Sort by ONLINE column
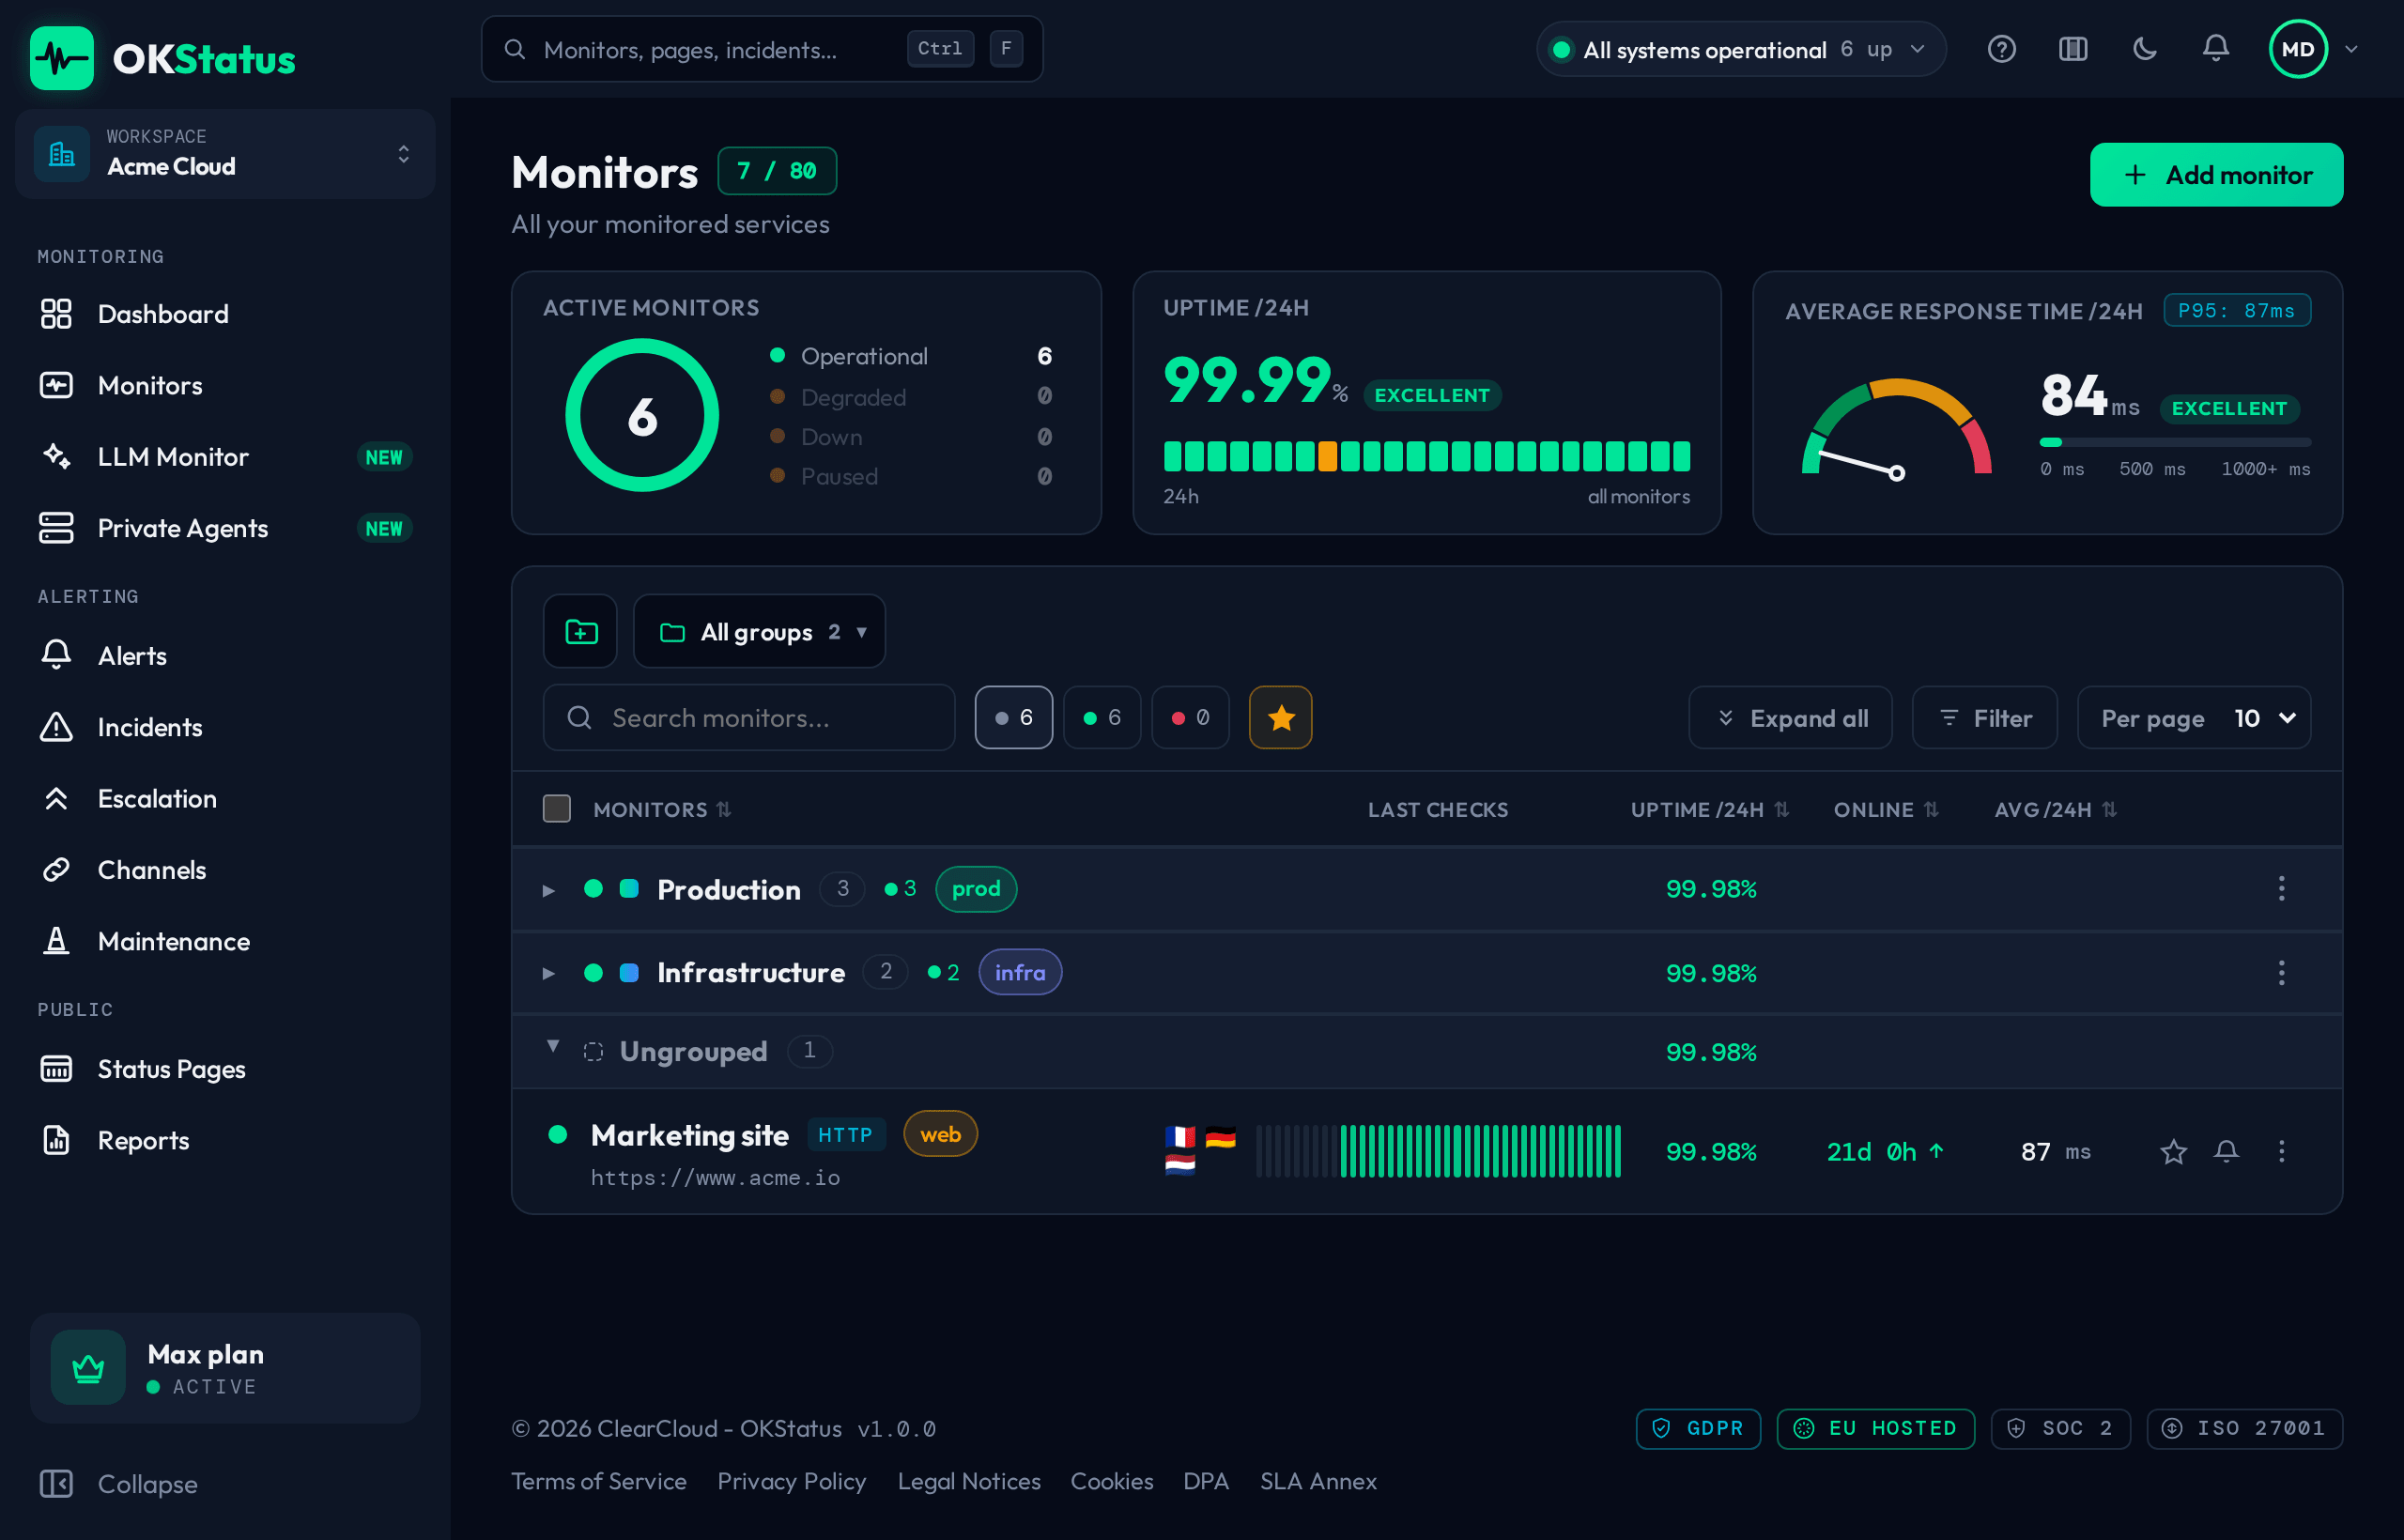Image resolution: width=2404 pixels, height=1540 pixels. (1886, 809)
